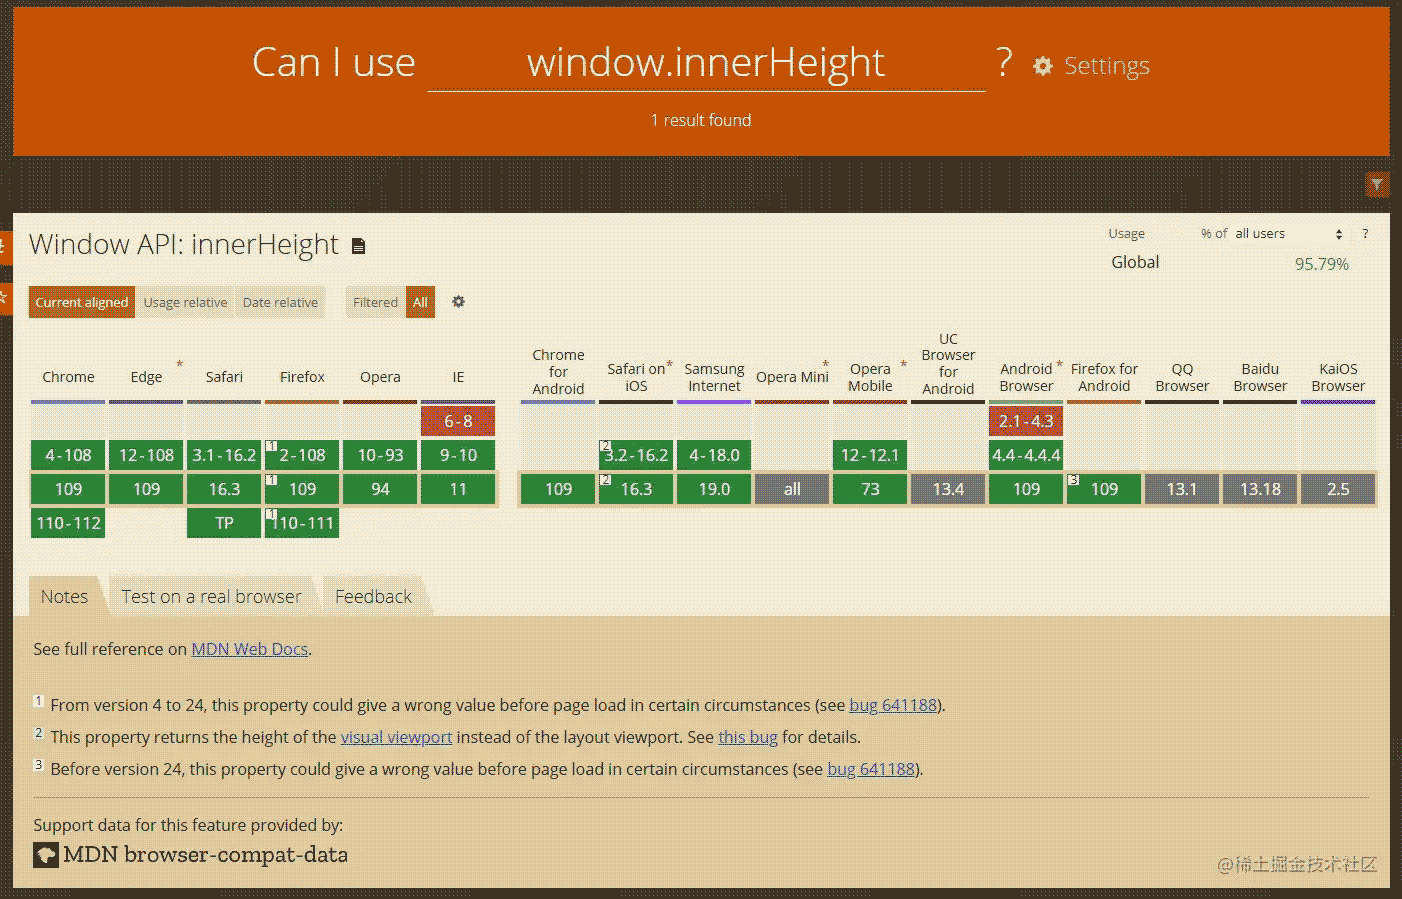This screenshot has height=899, width=1402.
Task: Toggle the Filtered browsers option
Action: (375, 302)
